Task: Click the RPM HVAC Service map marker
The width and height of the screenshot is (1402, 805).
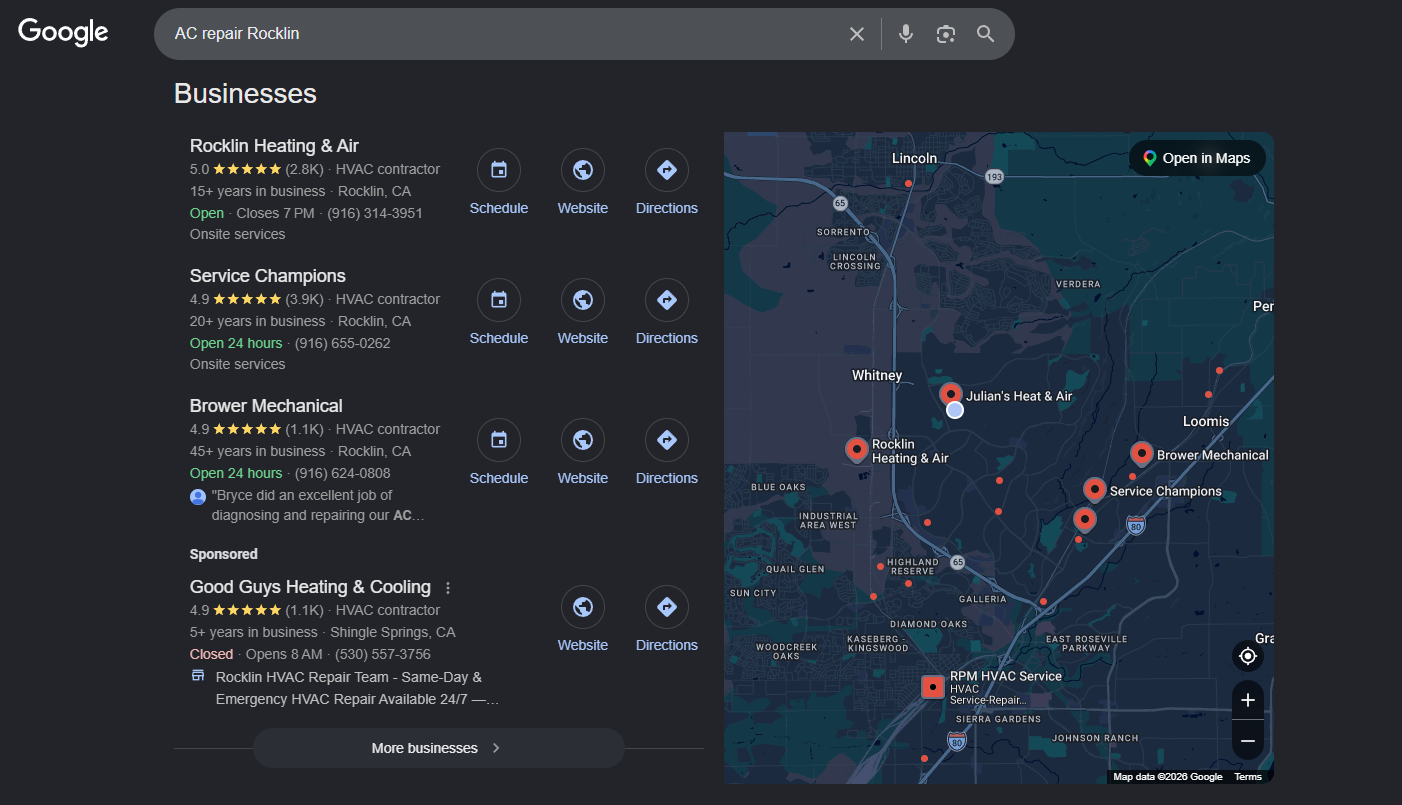Action: pos(933,687)
